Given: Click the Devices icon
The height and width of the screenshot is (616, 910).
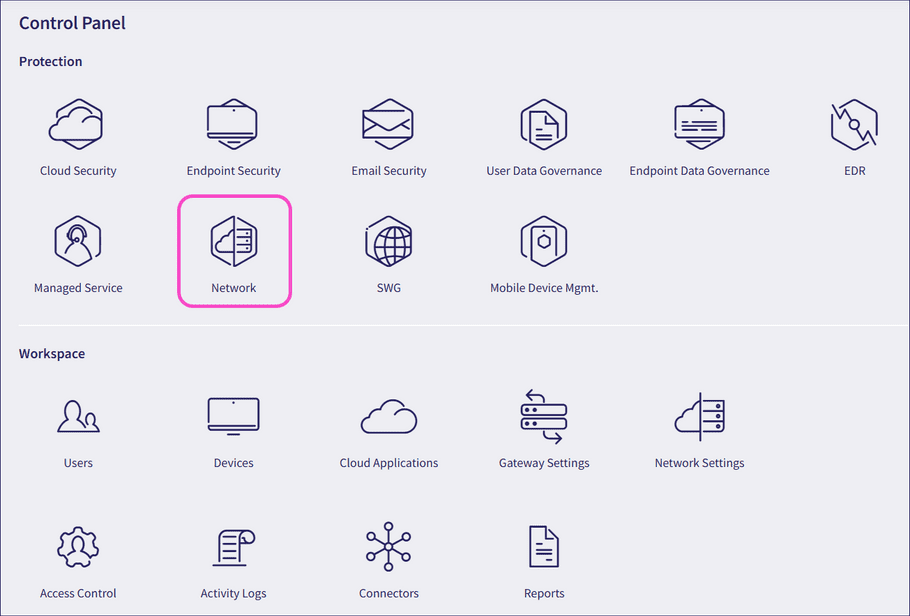Looking at the screenshot, I should point(233,415).
